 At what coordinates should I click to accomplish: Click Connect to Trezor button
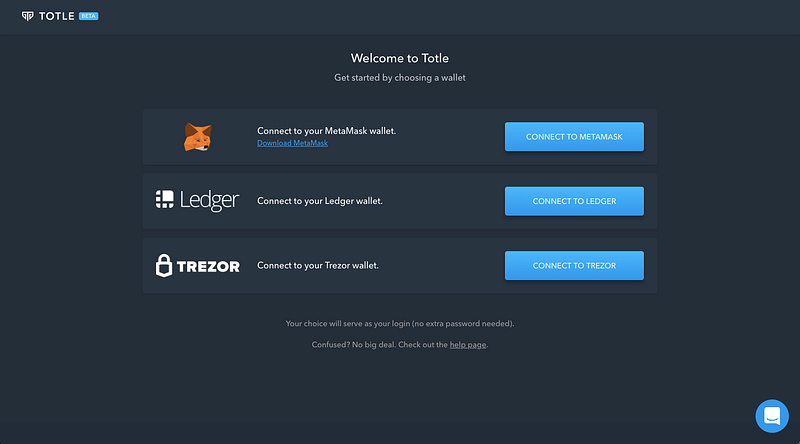tap(574, 265)
